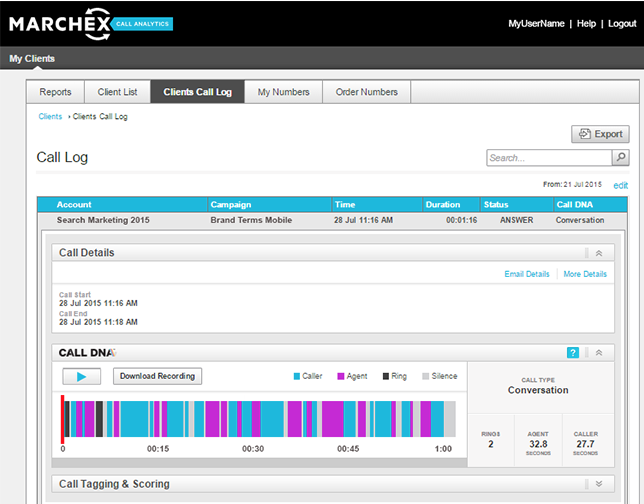Open Call DNA help question mark

pyautogui.click(x=573, y=352)
